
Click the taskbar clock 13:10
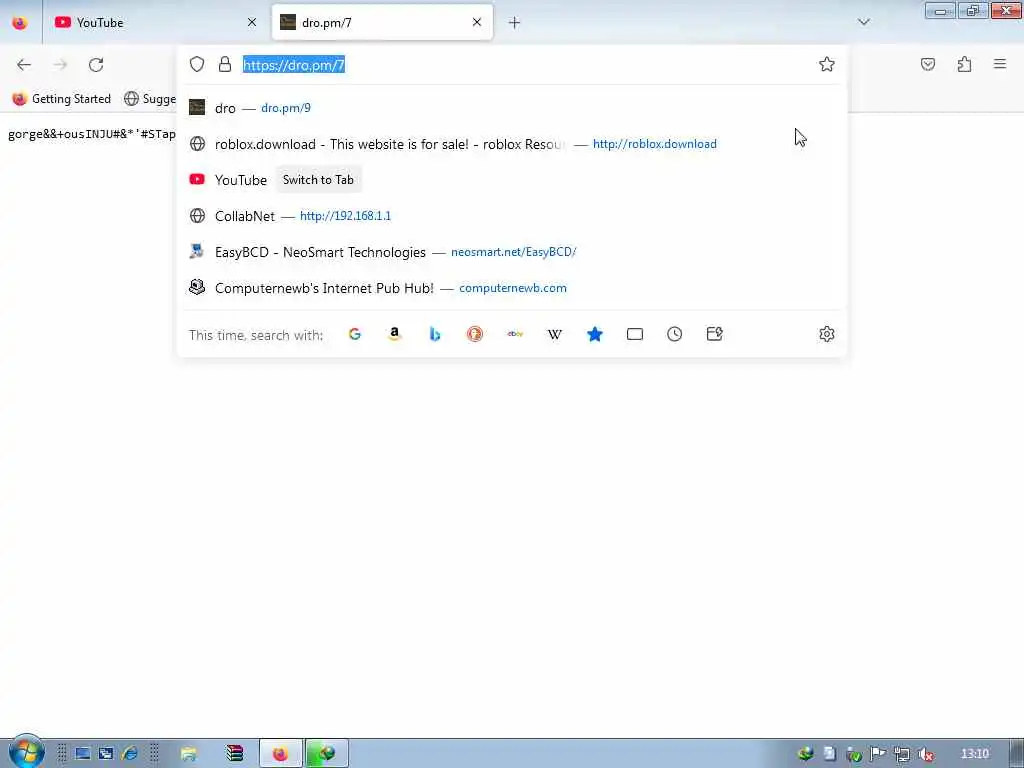[974, 754]
